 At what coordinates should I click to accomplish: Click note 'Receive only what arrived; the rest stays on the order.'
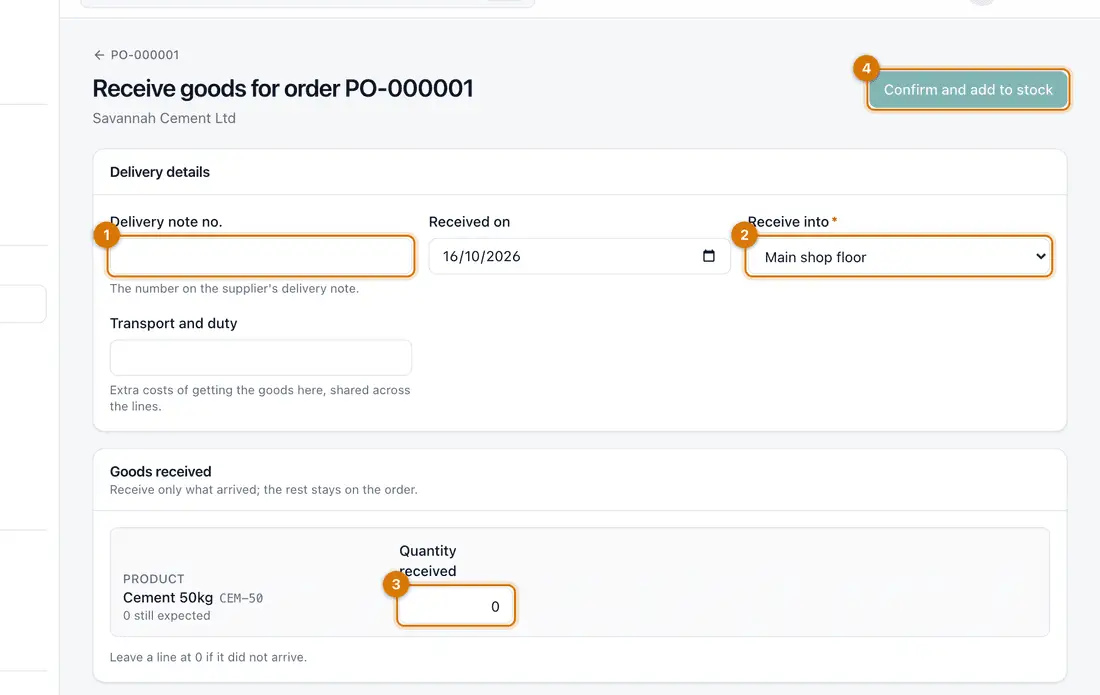(264, 490)
